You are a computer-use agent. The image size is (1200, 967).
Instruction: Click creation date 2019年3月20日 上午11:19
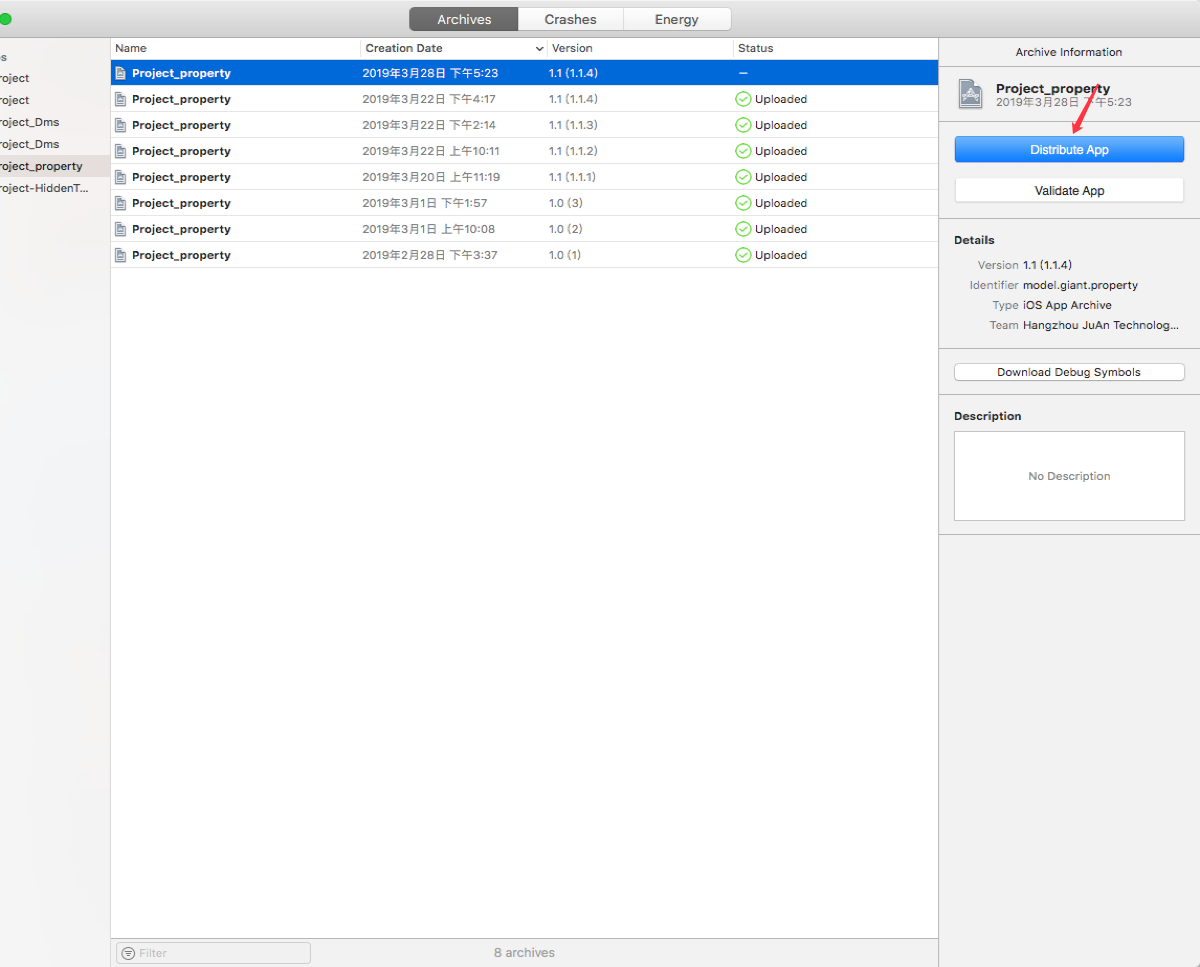coord(431,177)
